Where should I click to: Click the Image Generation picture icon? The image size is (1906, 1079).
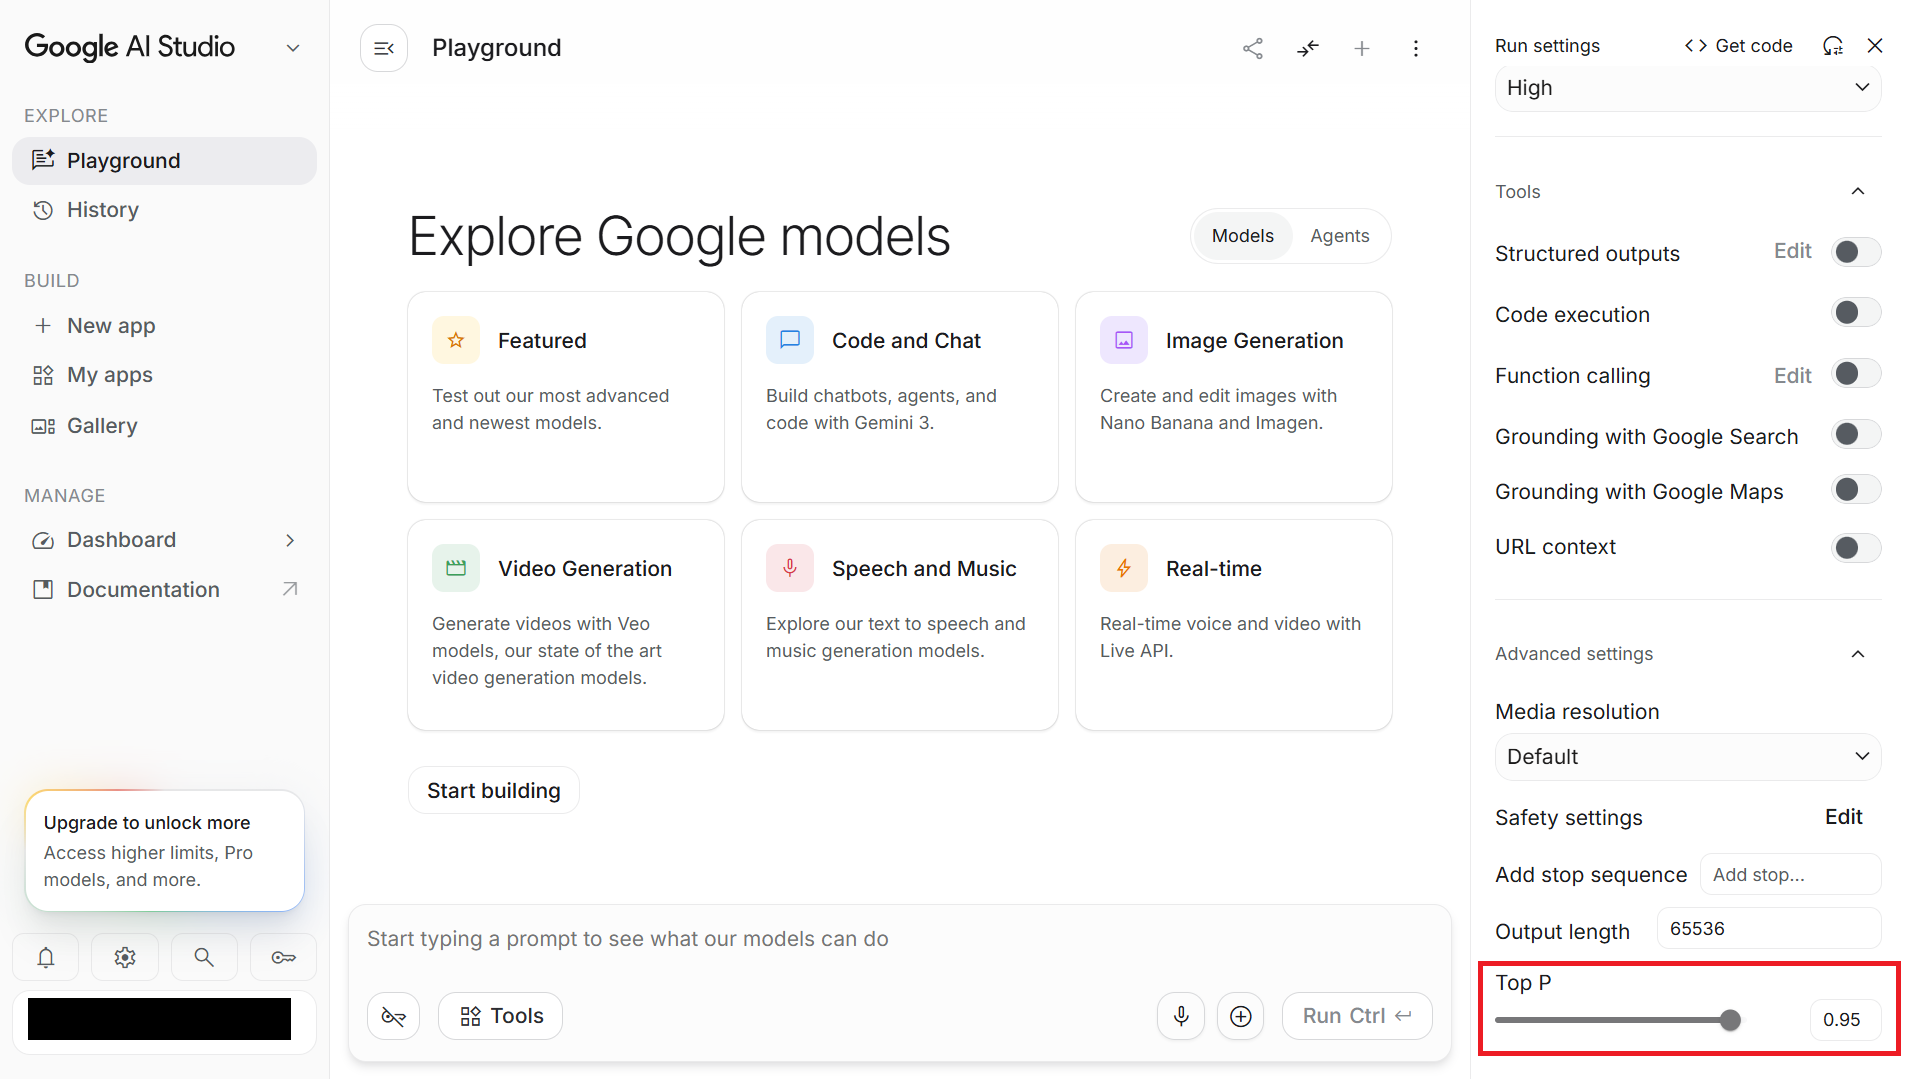[1124, 340]
